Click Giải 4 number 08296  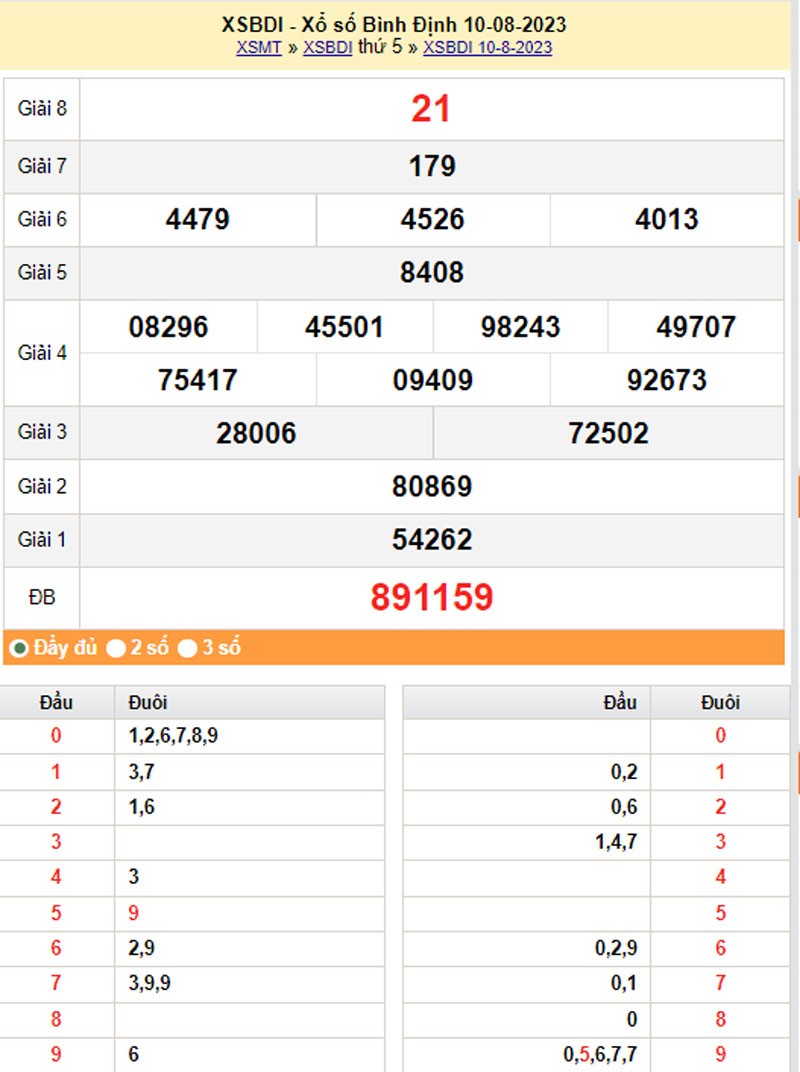168,327
